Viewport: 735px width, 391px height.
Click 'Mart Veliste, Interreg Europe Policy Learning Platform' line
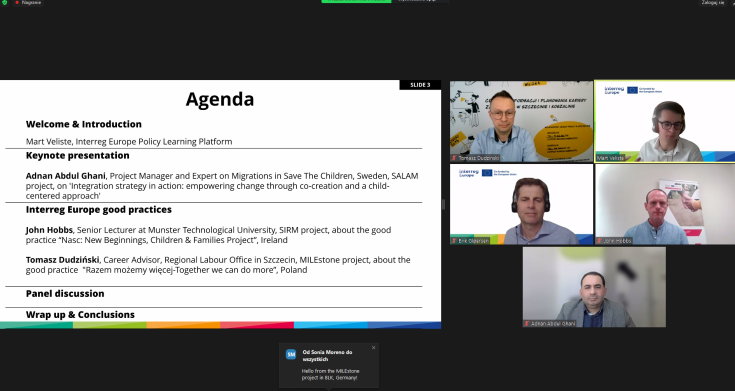(x=129, y=142)
